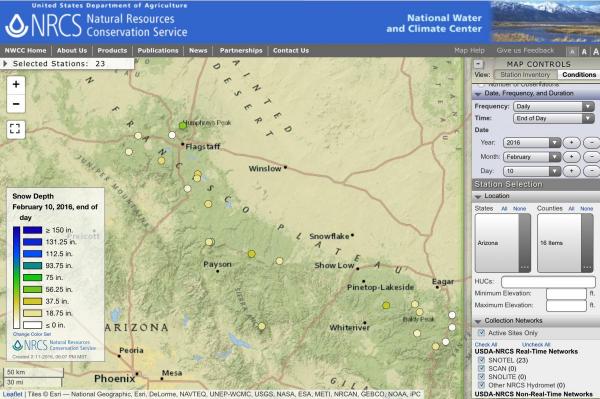
Task: Click the green station marker near Humphreys Peak
Action: 183,125
